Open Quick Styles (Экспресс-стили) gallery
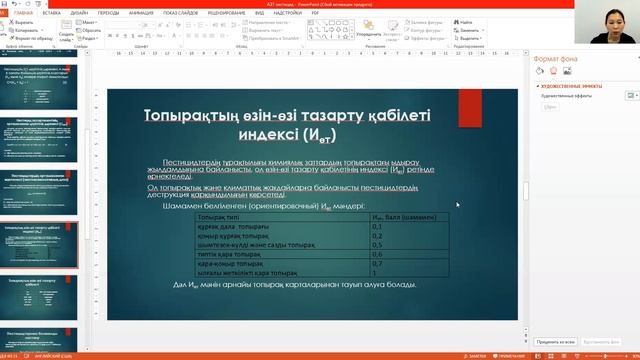This screenshot has width=640, height=360. (392, 30)
